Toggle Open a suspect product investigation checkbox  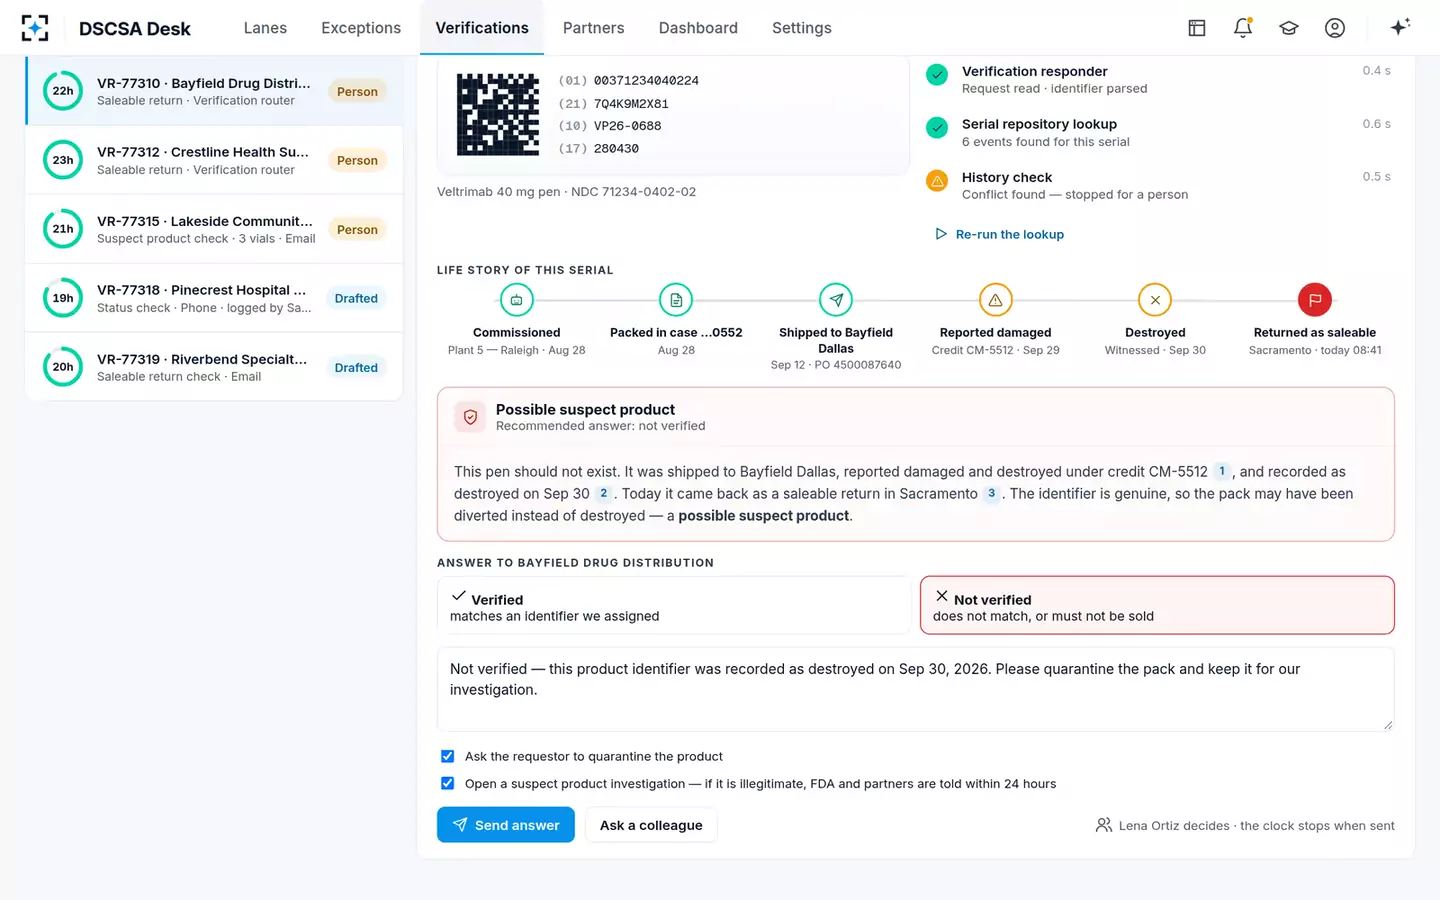point(447,783)
